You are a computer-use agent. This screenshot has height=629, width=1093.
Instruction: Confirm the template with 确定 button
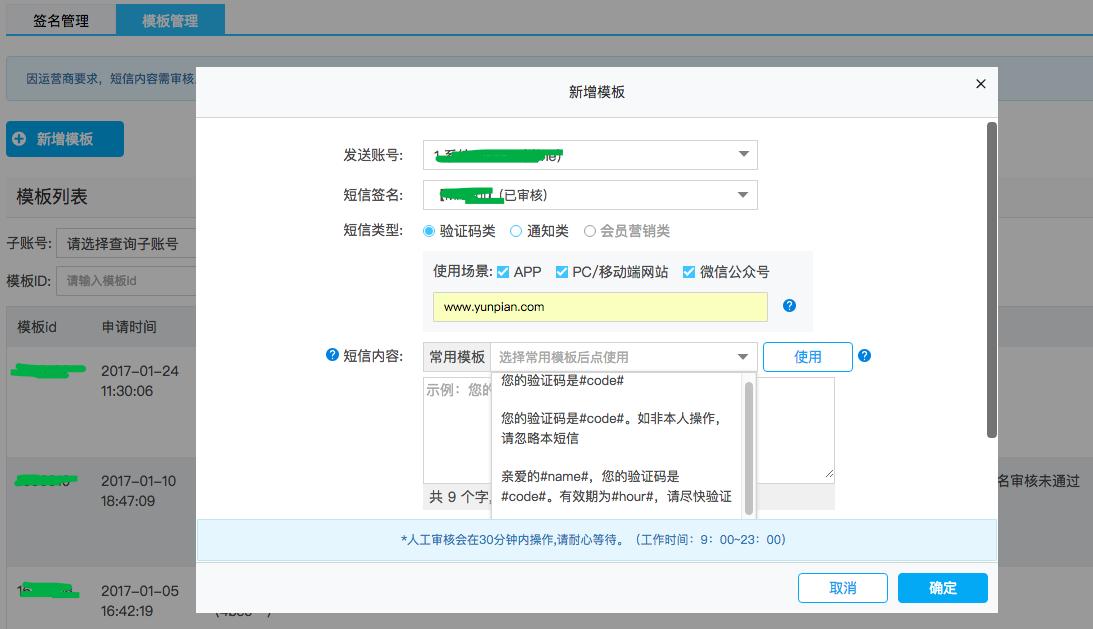(x=942, y=588)
